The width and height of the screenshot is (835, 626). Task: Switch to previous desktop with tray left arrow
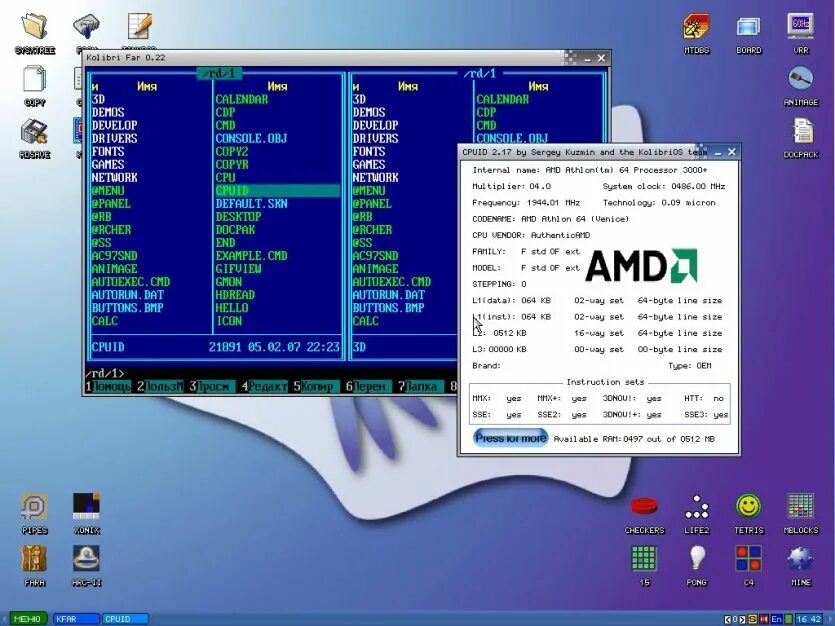[x=728, y=619]
